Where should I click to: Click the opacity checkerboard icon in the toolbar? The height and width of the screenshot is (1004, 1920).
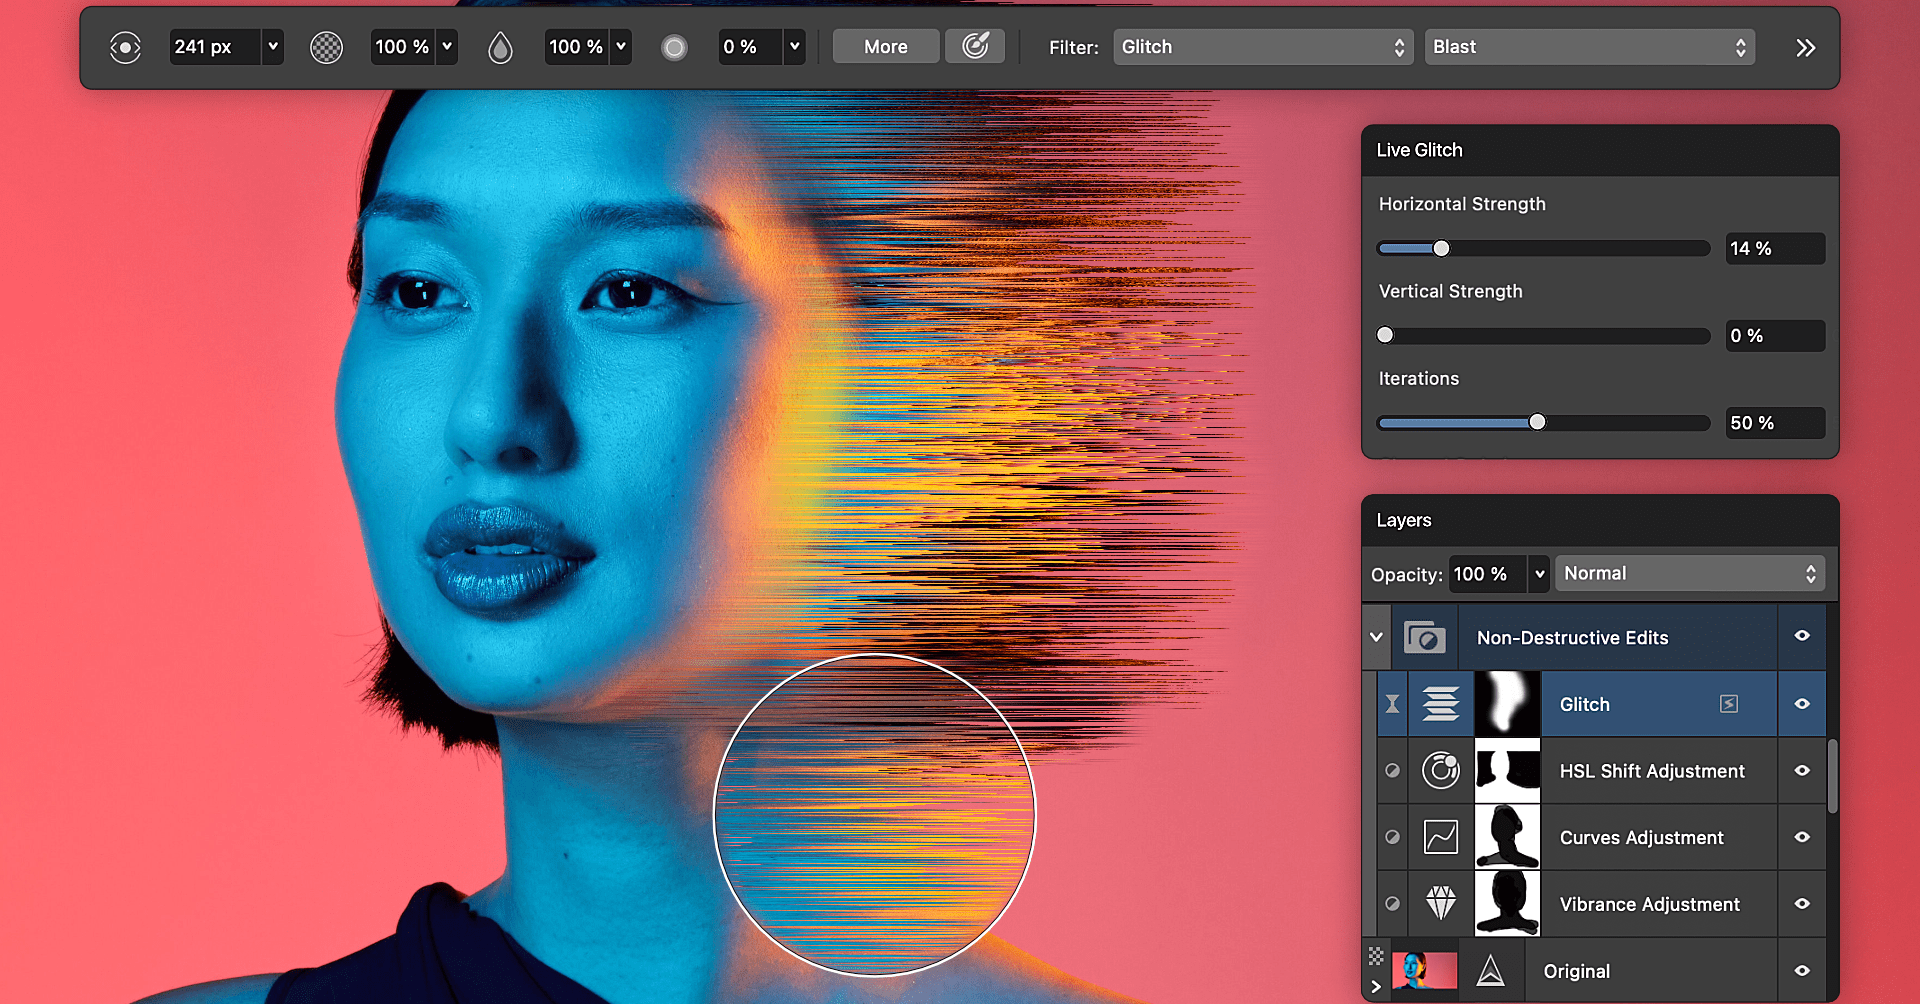(326, 46)
